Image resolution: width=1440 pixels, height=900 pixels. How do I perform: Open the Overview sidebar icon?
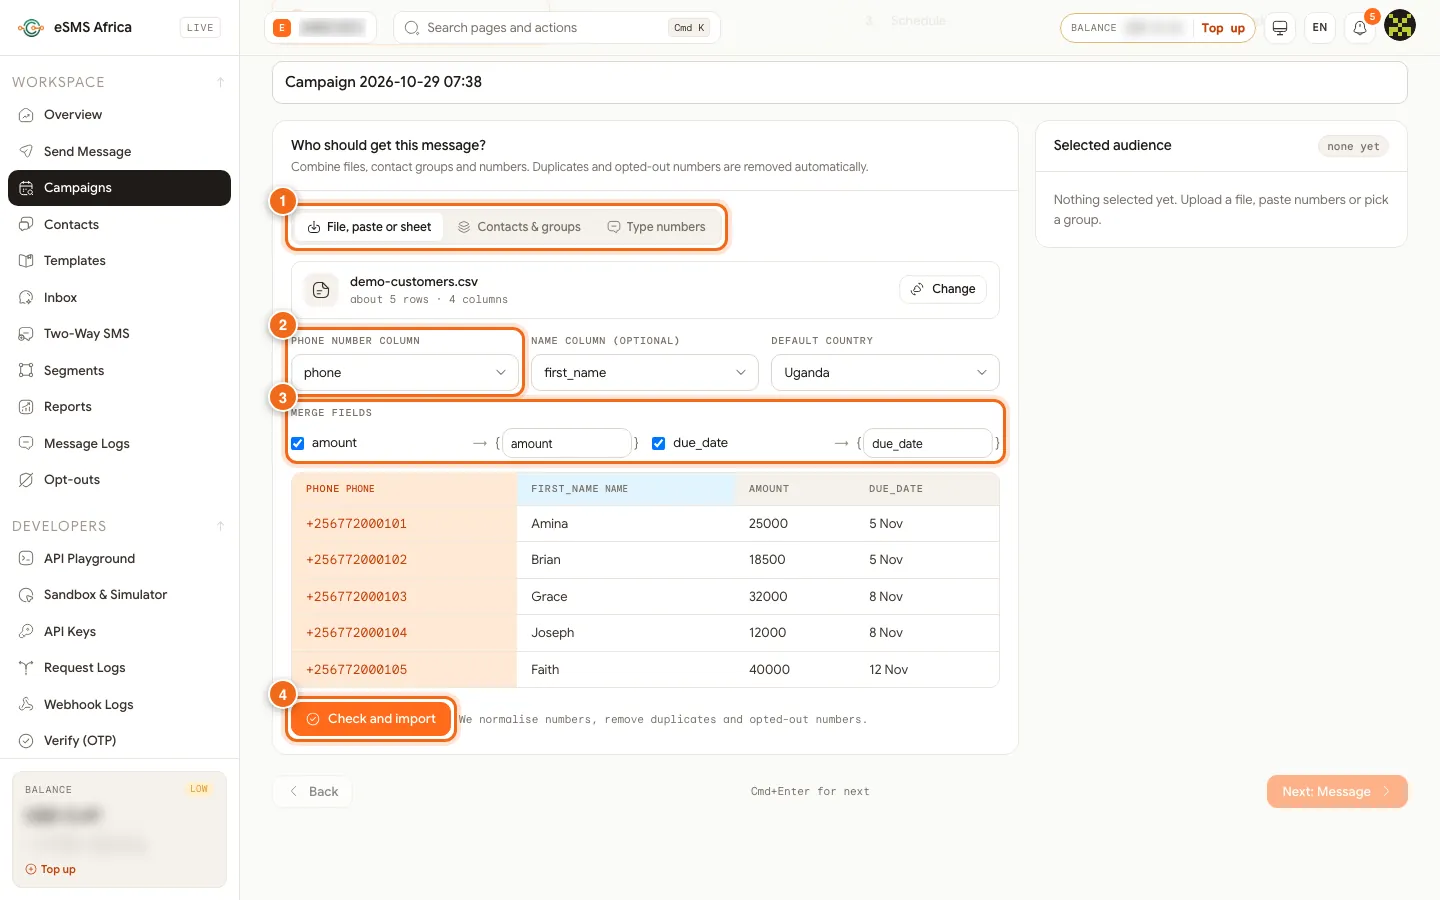click(26, 115)
